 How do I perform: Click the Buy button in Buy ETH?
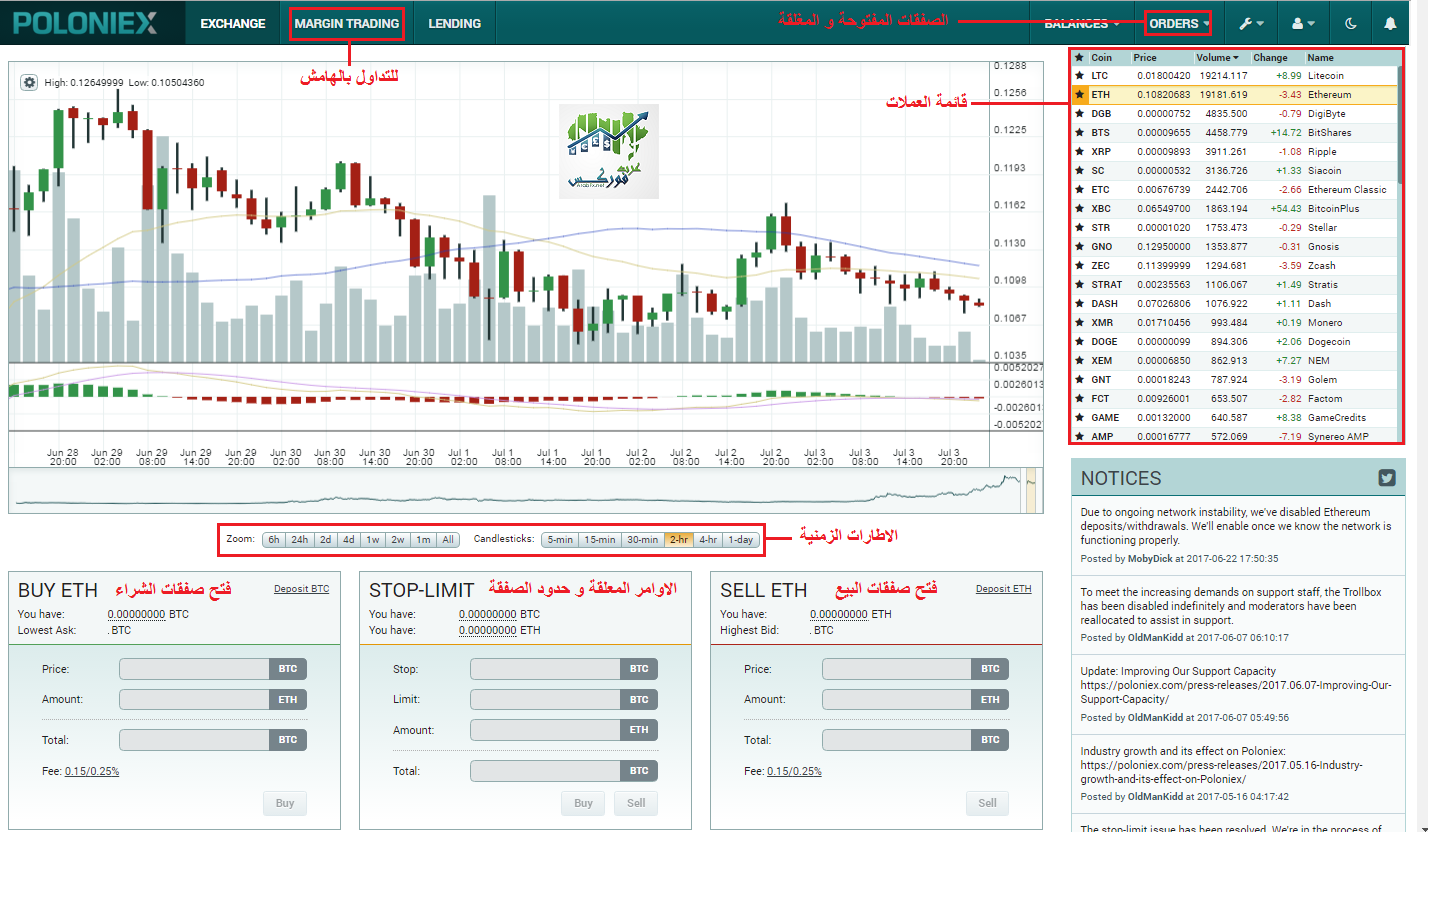285,803
